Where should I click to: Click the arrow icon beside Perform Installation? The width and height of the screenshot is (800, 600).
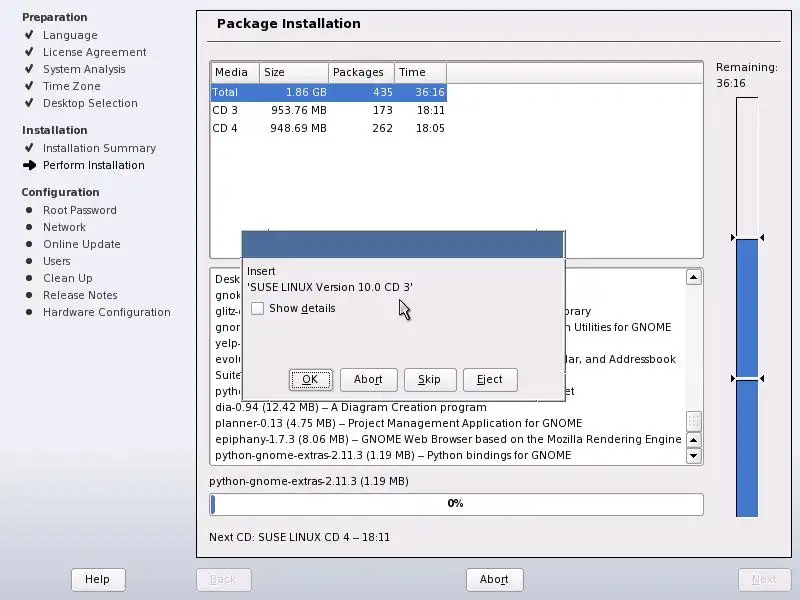tap(30, 165)
